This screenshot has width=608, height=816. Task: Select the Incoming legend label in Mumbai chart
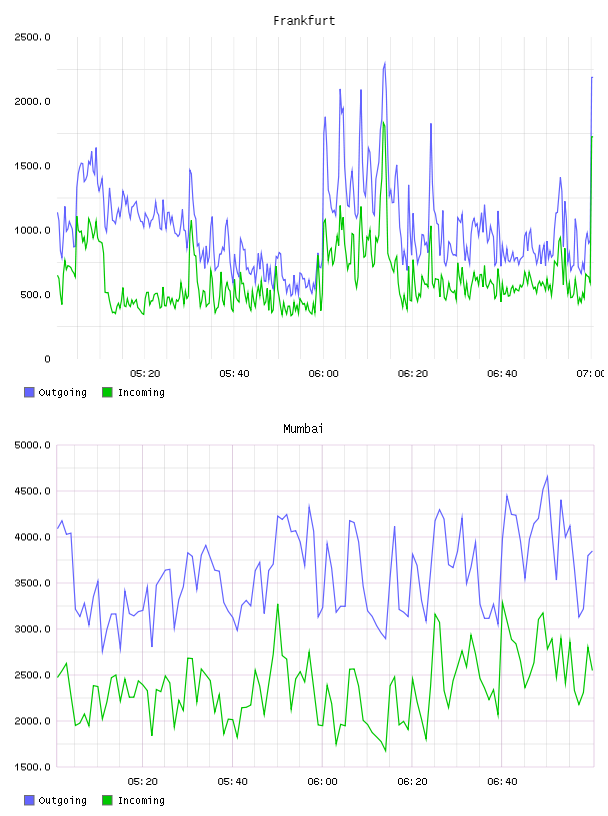pyautogui.click(x=141, y=800)
